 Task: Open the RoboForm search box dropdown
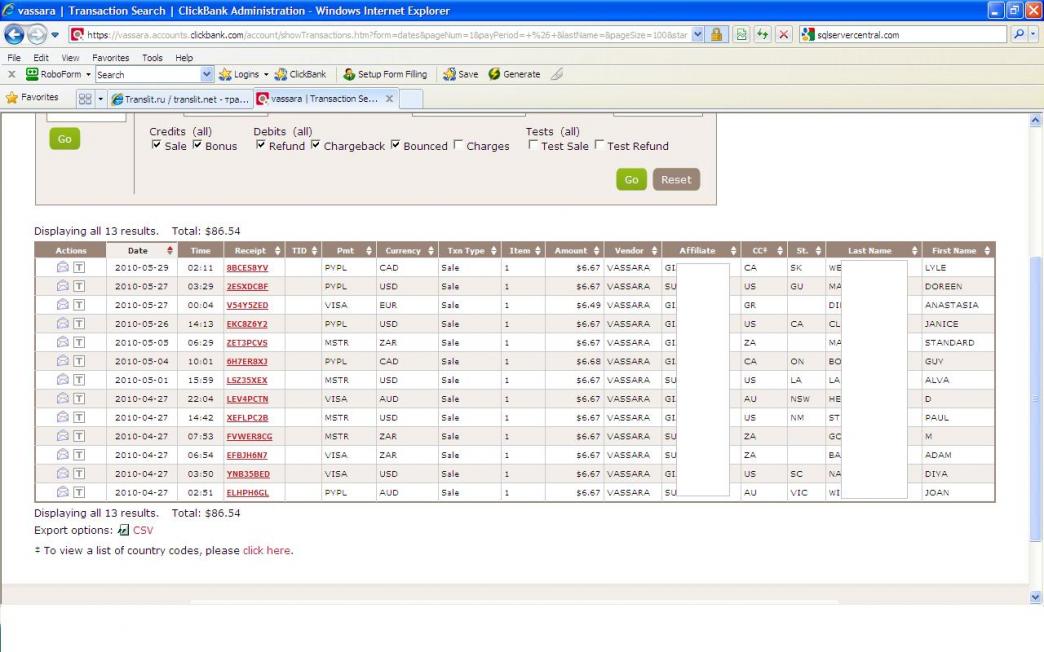208,74
